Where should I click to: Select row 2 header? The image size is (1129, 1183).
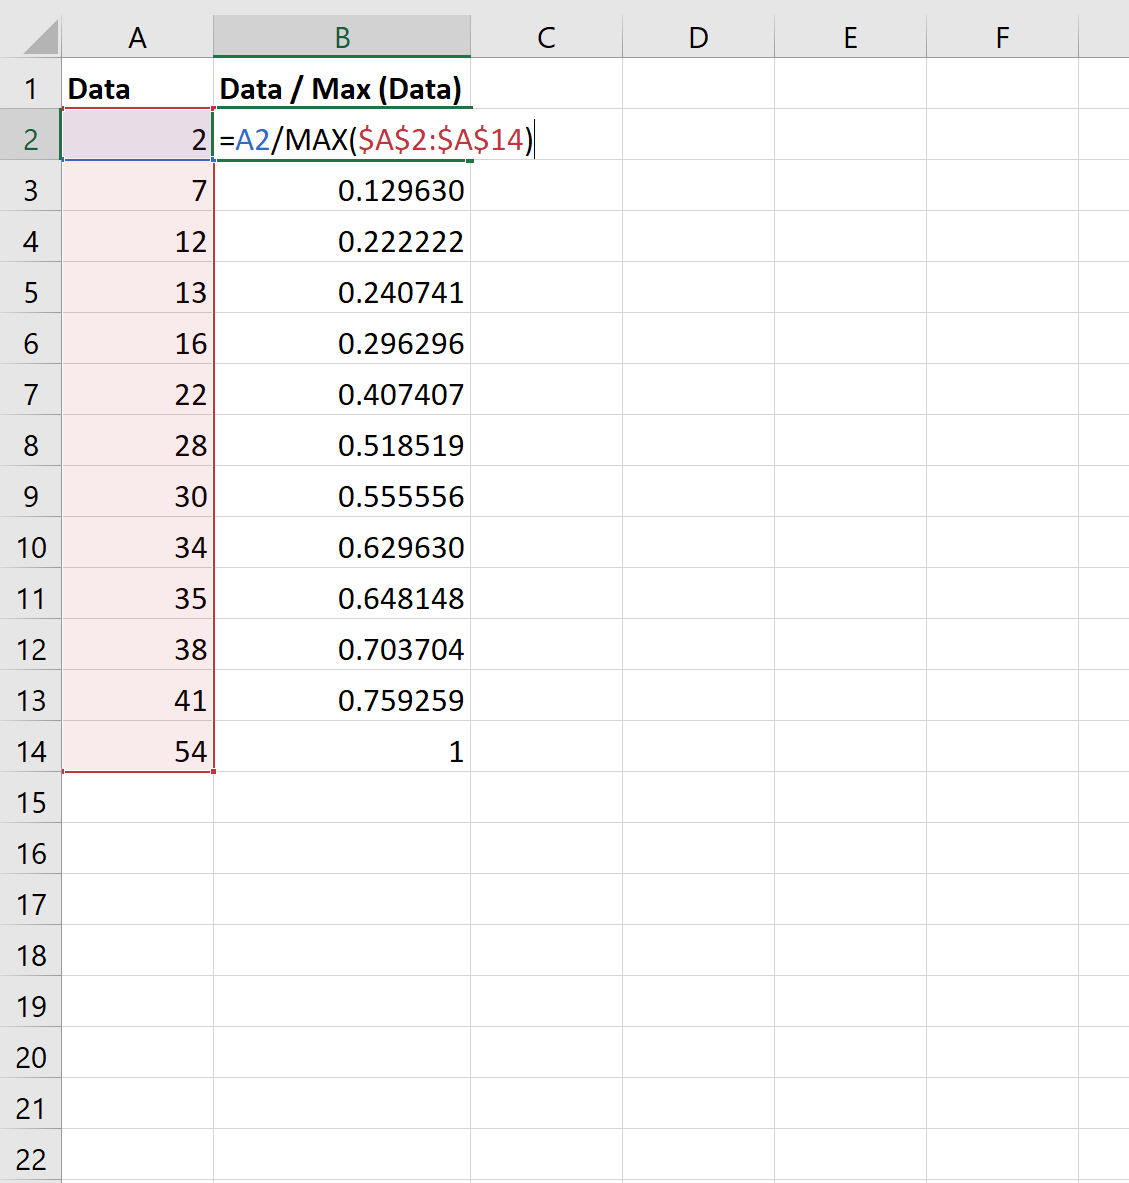click(x=30, y=140)
